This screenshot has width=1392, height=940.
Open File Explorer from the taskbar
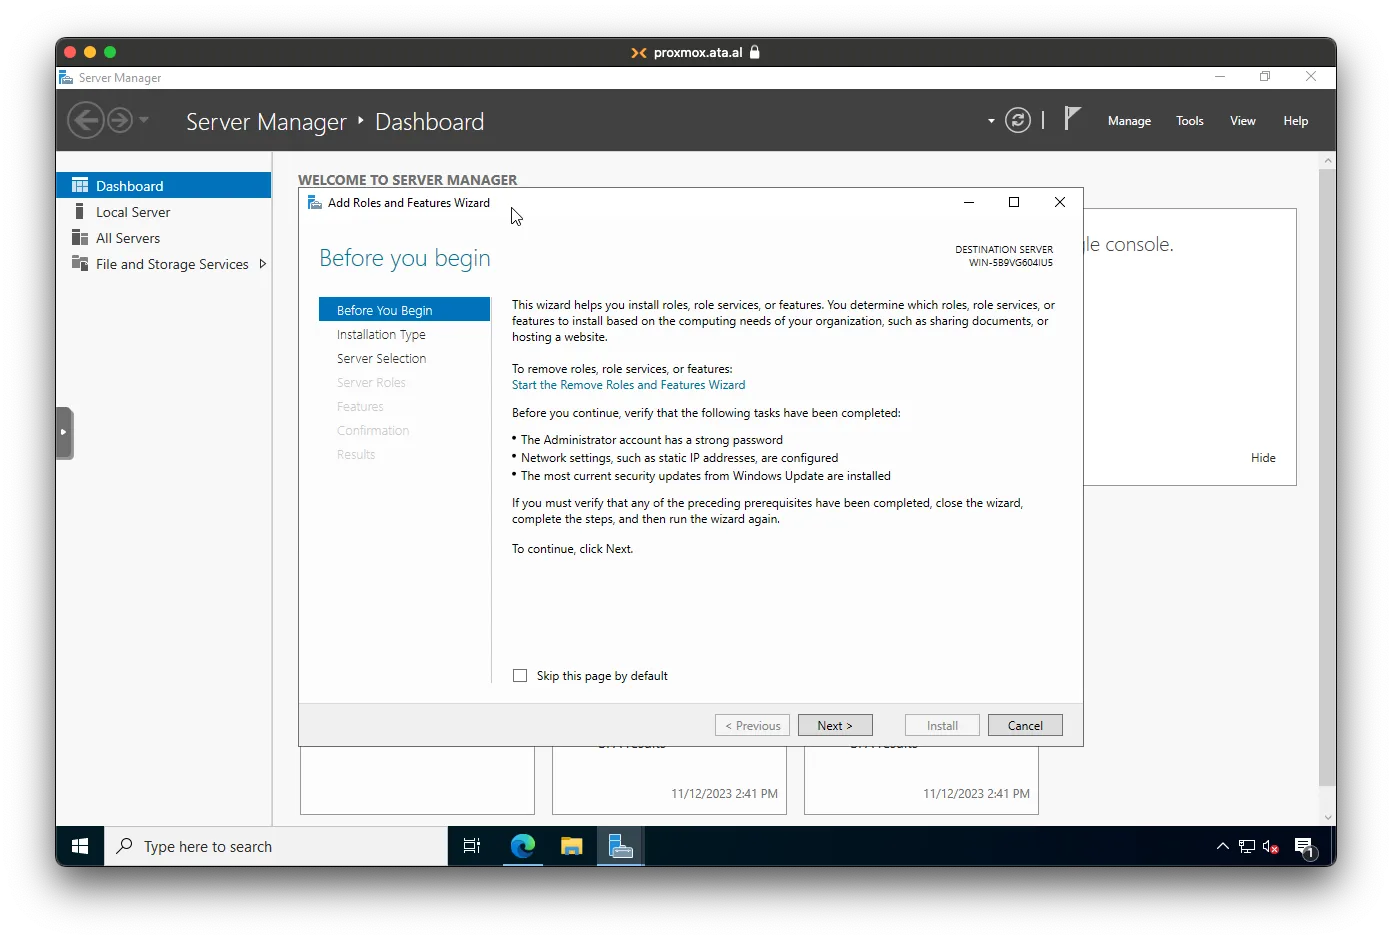click(x=571, y=846)
